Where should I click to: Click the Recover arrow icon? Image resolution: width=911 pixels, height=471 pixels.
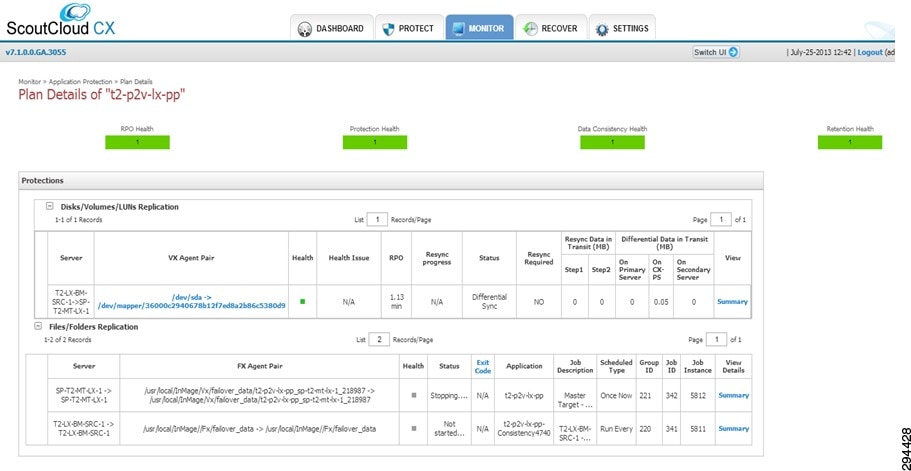[529, 29]
